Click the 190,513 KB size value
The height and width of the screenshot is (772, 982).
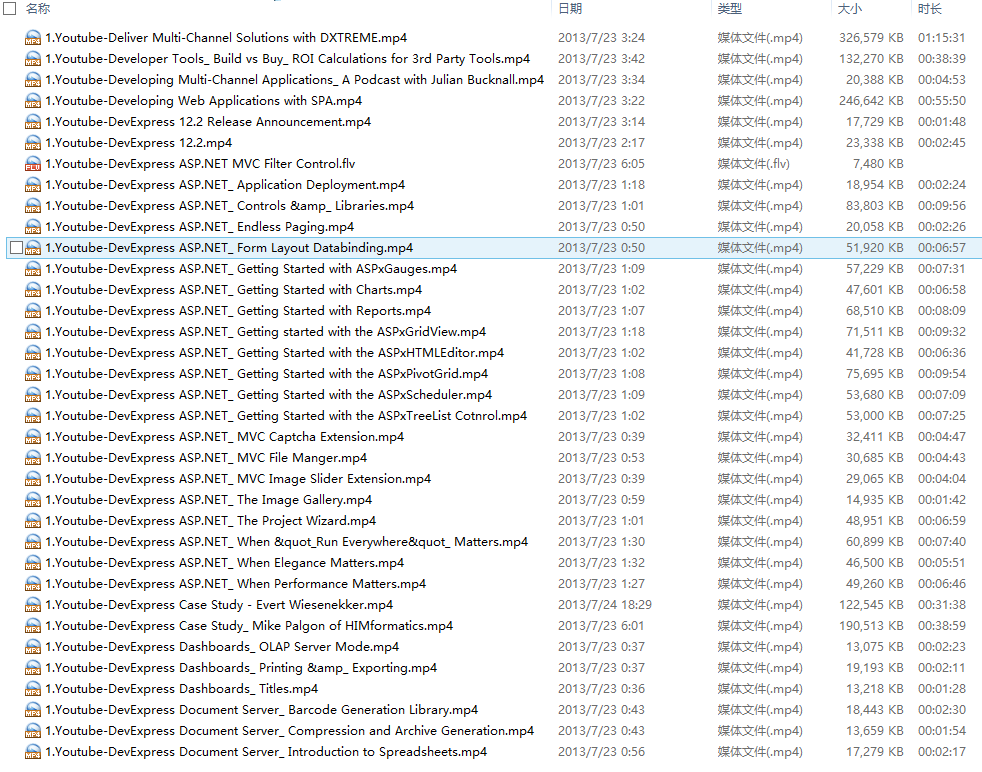(871, 626)
